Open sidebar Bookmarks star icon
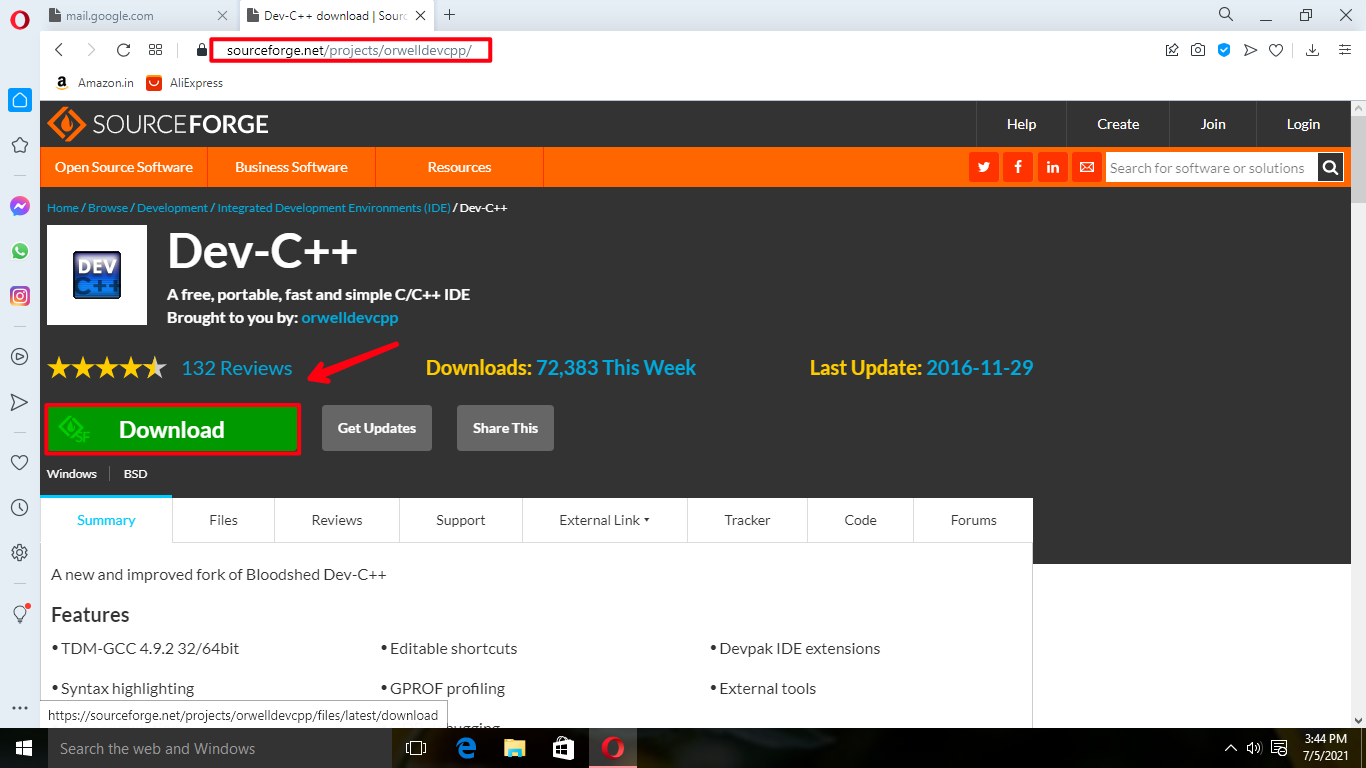The height and width of the screenshot is (768, 1366). pyautogui.click(x=20, y=145)
